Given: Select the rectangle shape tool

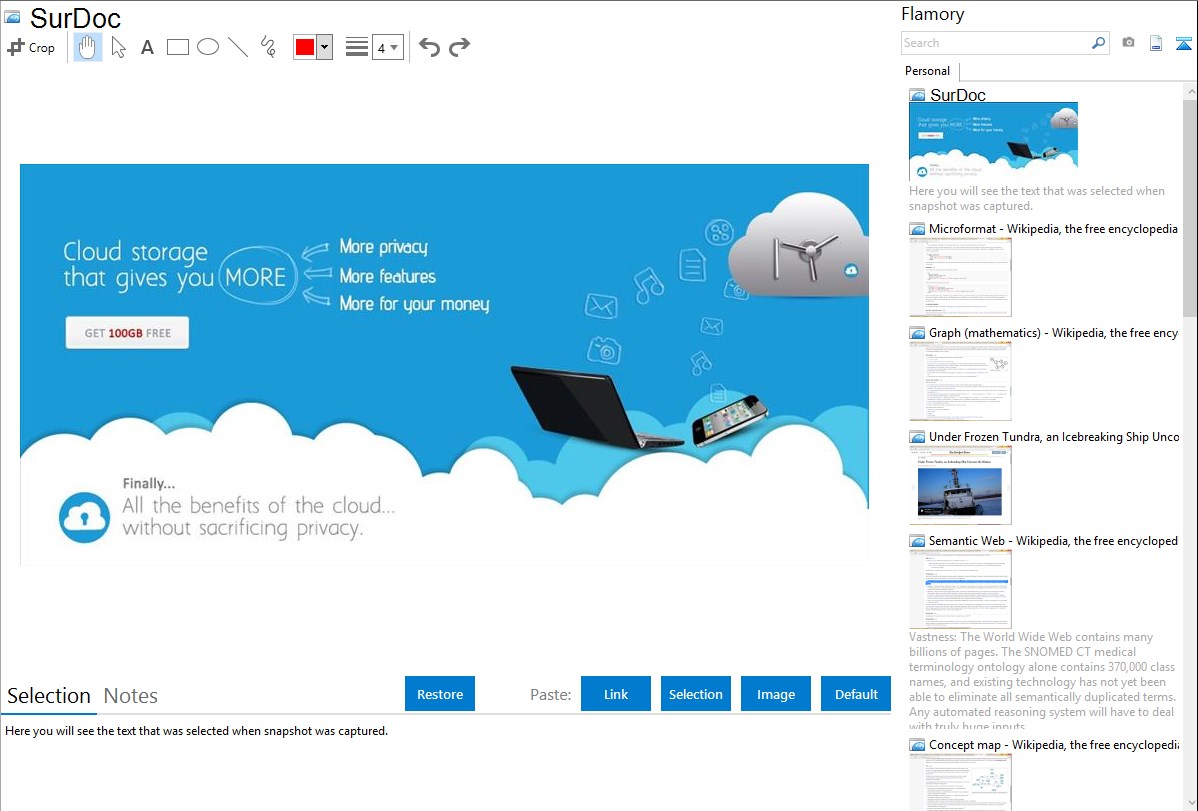Looking at the screenshot, I should click(177, 47).
